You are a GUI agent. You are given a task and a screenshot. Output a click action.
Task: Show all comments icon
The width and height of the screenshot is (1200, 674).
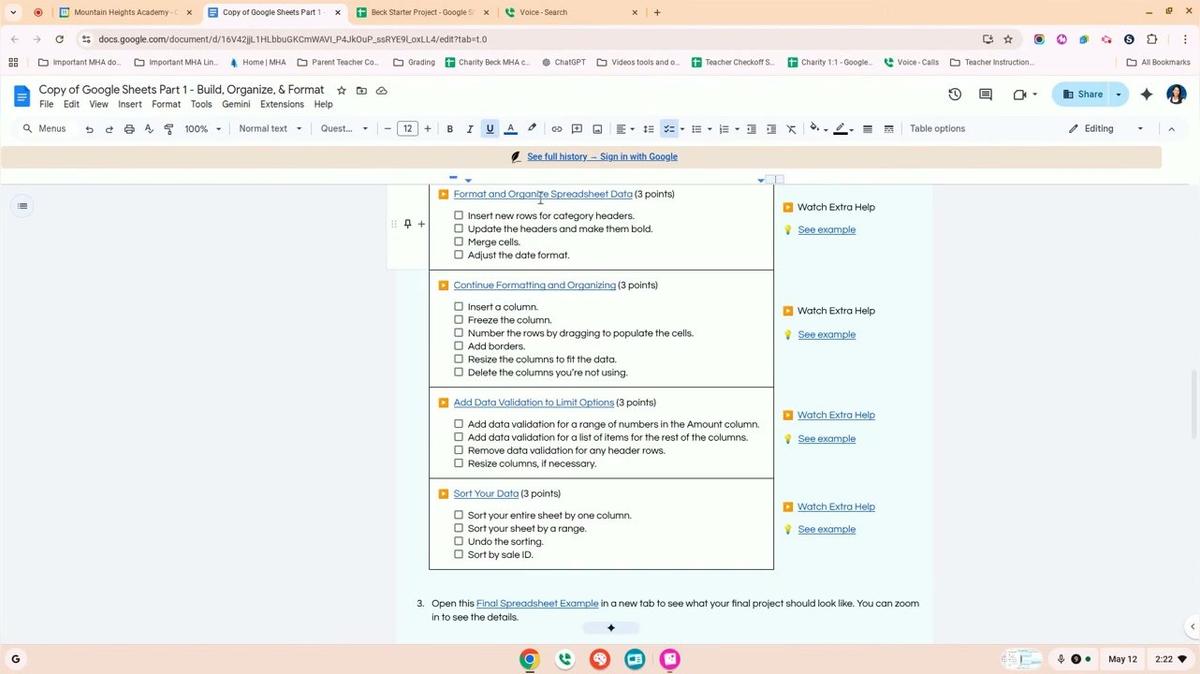click(985, 94)
